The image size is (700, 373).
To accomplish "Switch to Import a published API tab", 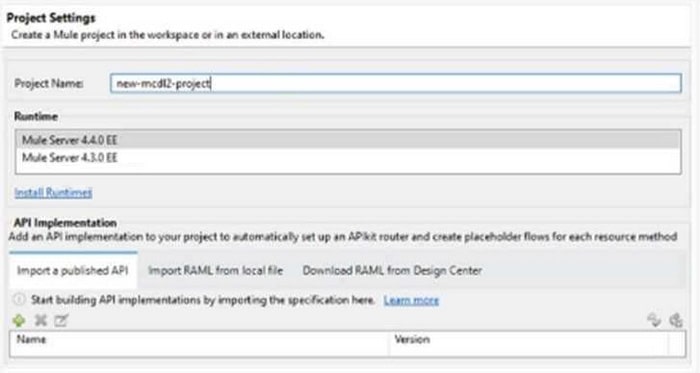I will coord(73,270).
